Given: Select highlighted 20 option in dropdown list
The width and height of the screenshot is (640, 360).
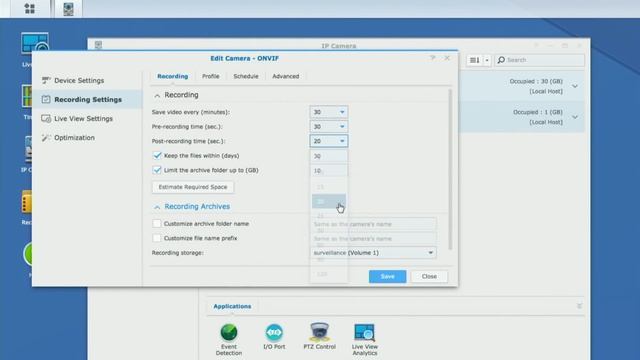Looking at the screenshot, I should tap(329, 201).
